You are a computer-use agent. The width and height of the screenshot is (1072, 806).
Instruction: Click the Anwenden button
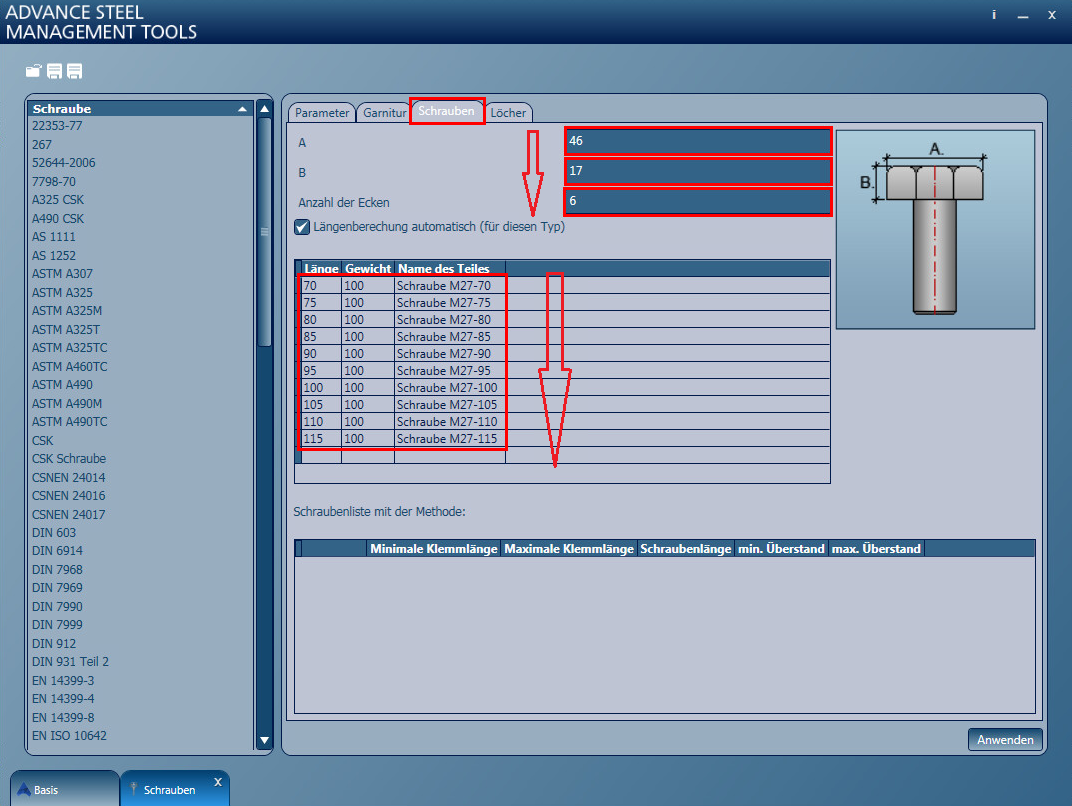click(1005, 740)
